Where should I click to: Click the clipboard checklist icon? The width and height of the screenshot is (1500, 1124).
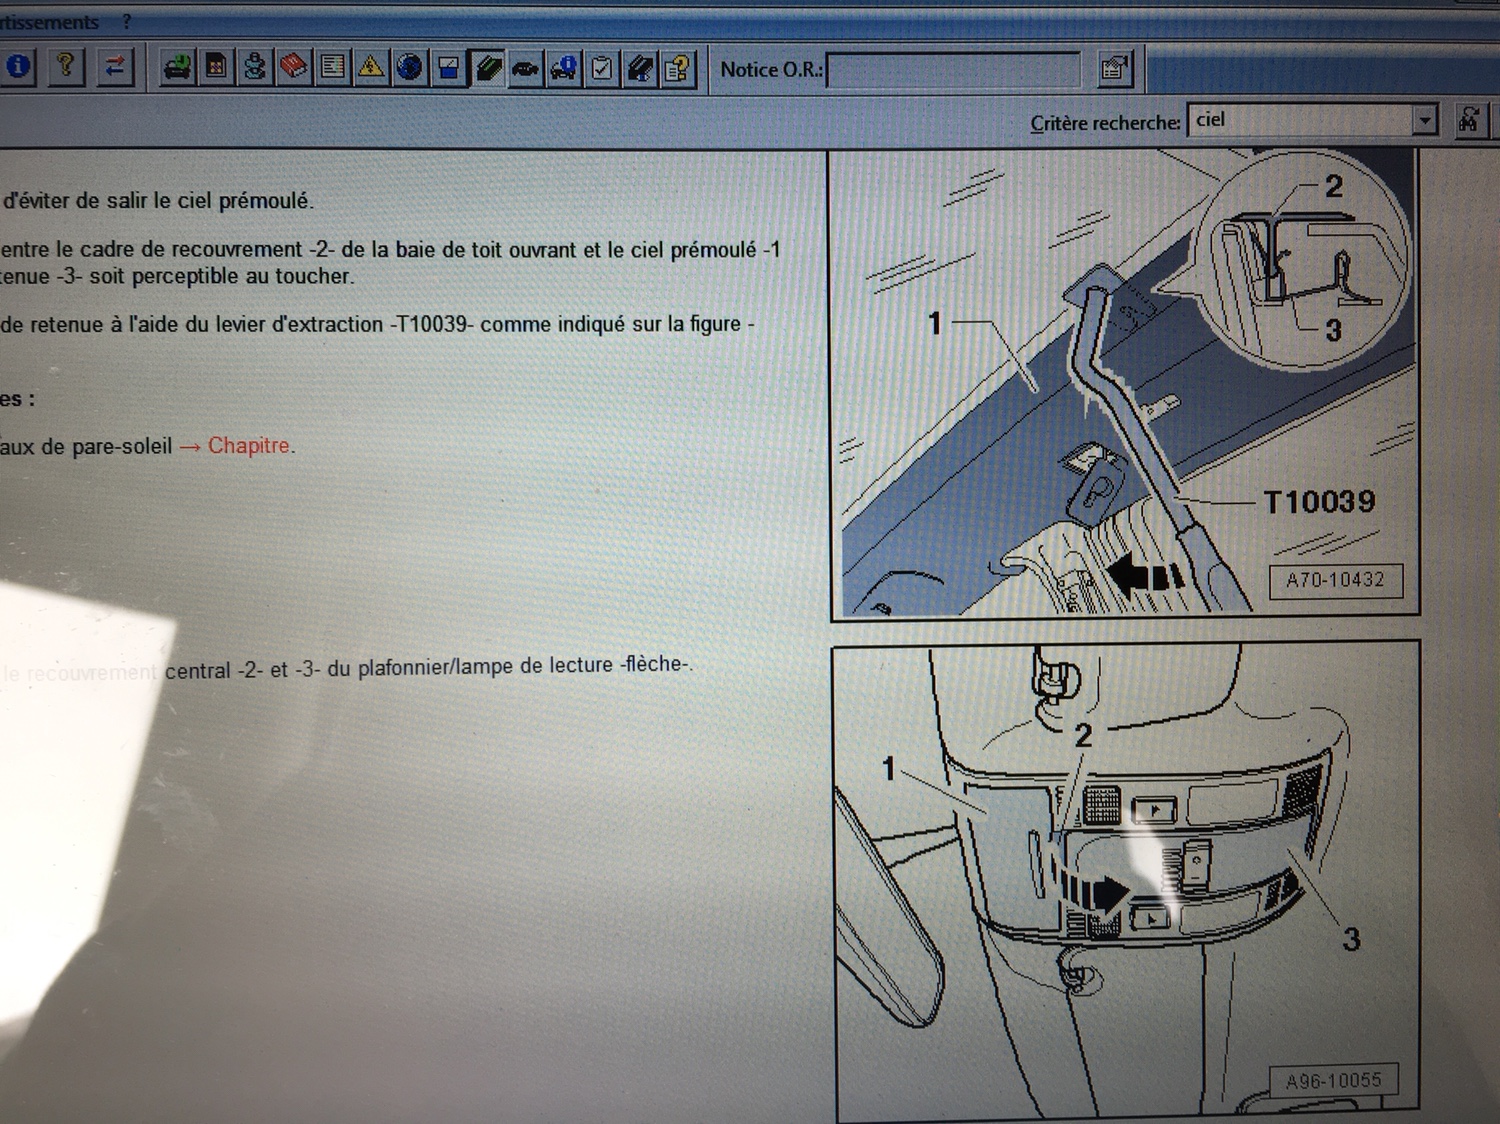pos(602,68)
